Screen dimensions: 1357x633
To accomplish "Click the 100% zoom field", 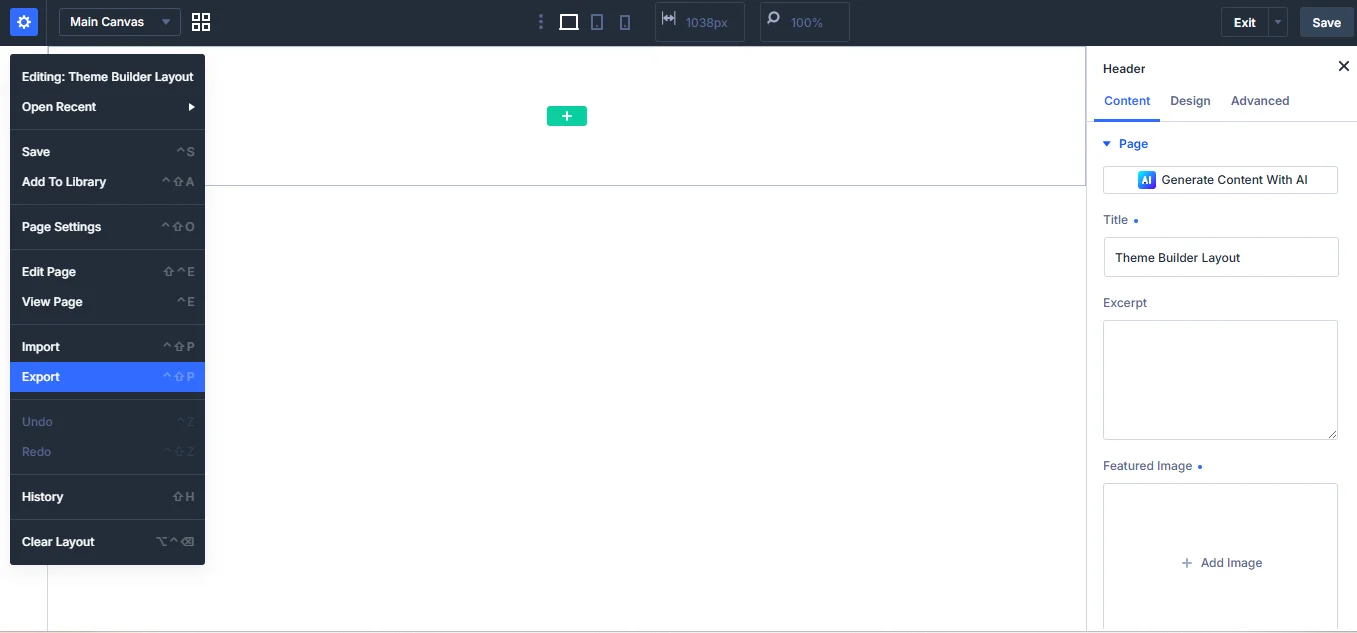I will (x=805, y=22).
